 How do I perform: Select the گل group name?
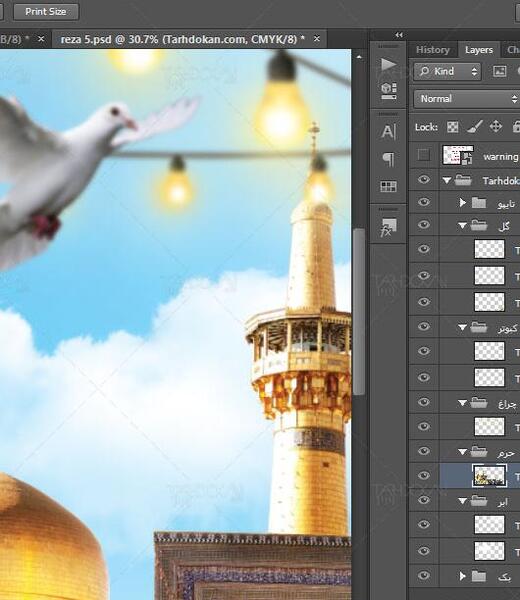click(x=504, y=226)
